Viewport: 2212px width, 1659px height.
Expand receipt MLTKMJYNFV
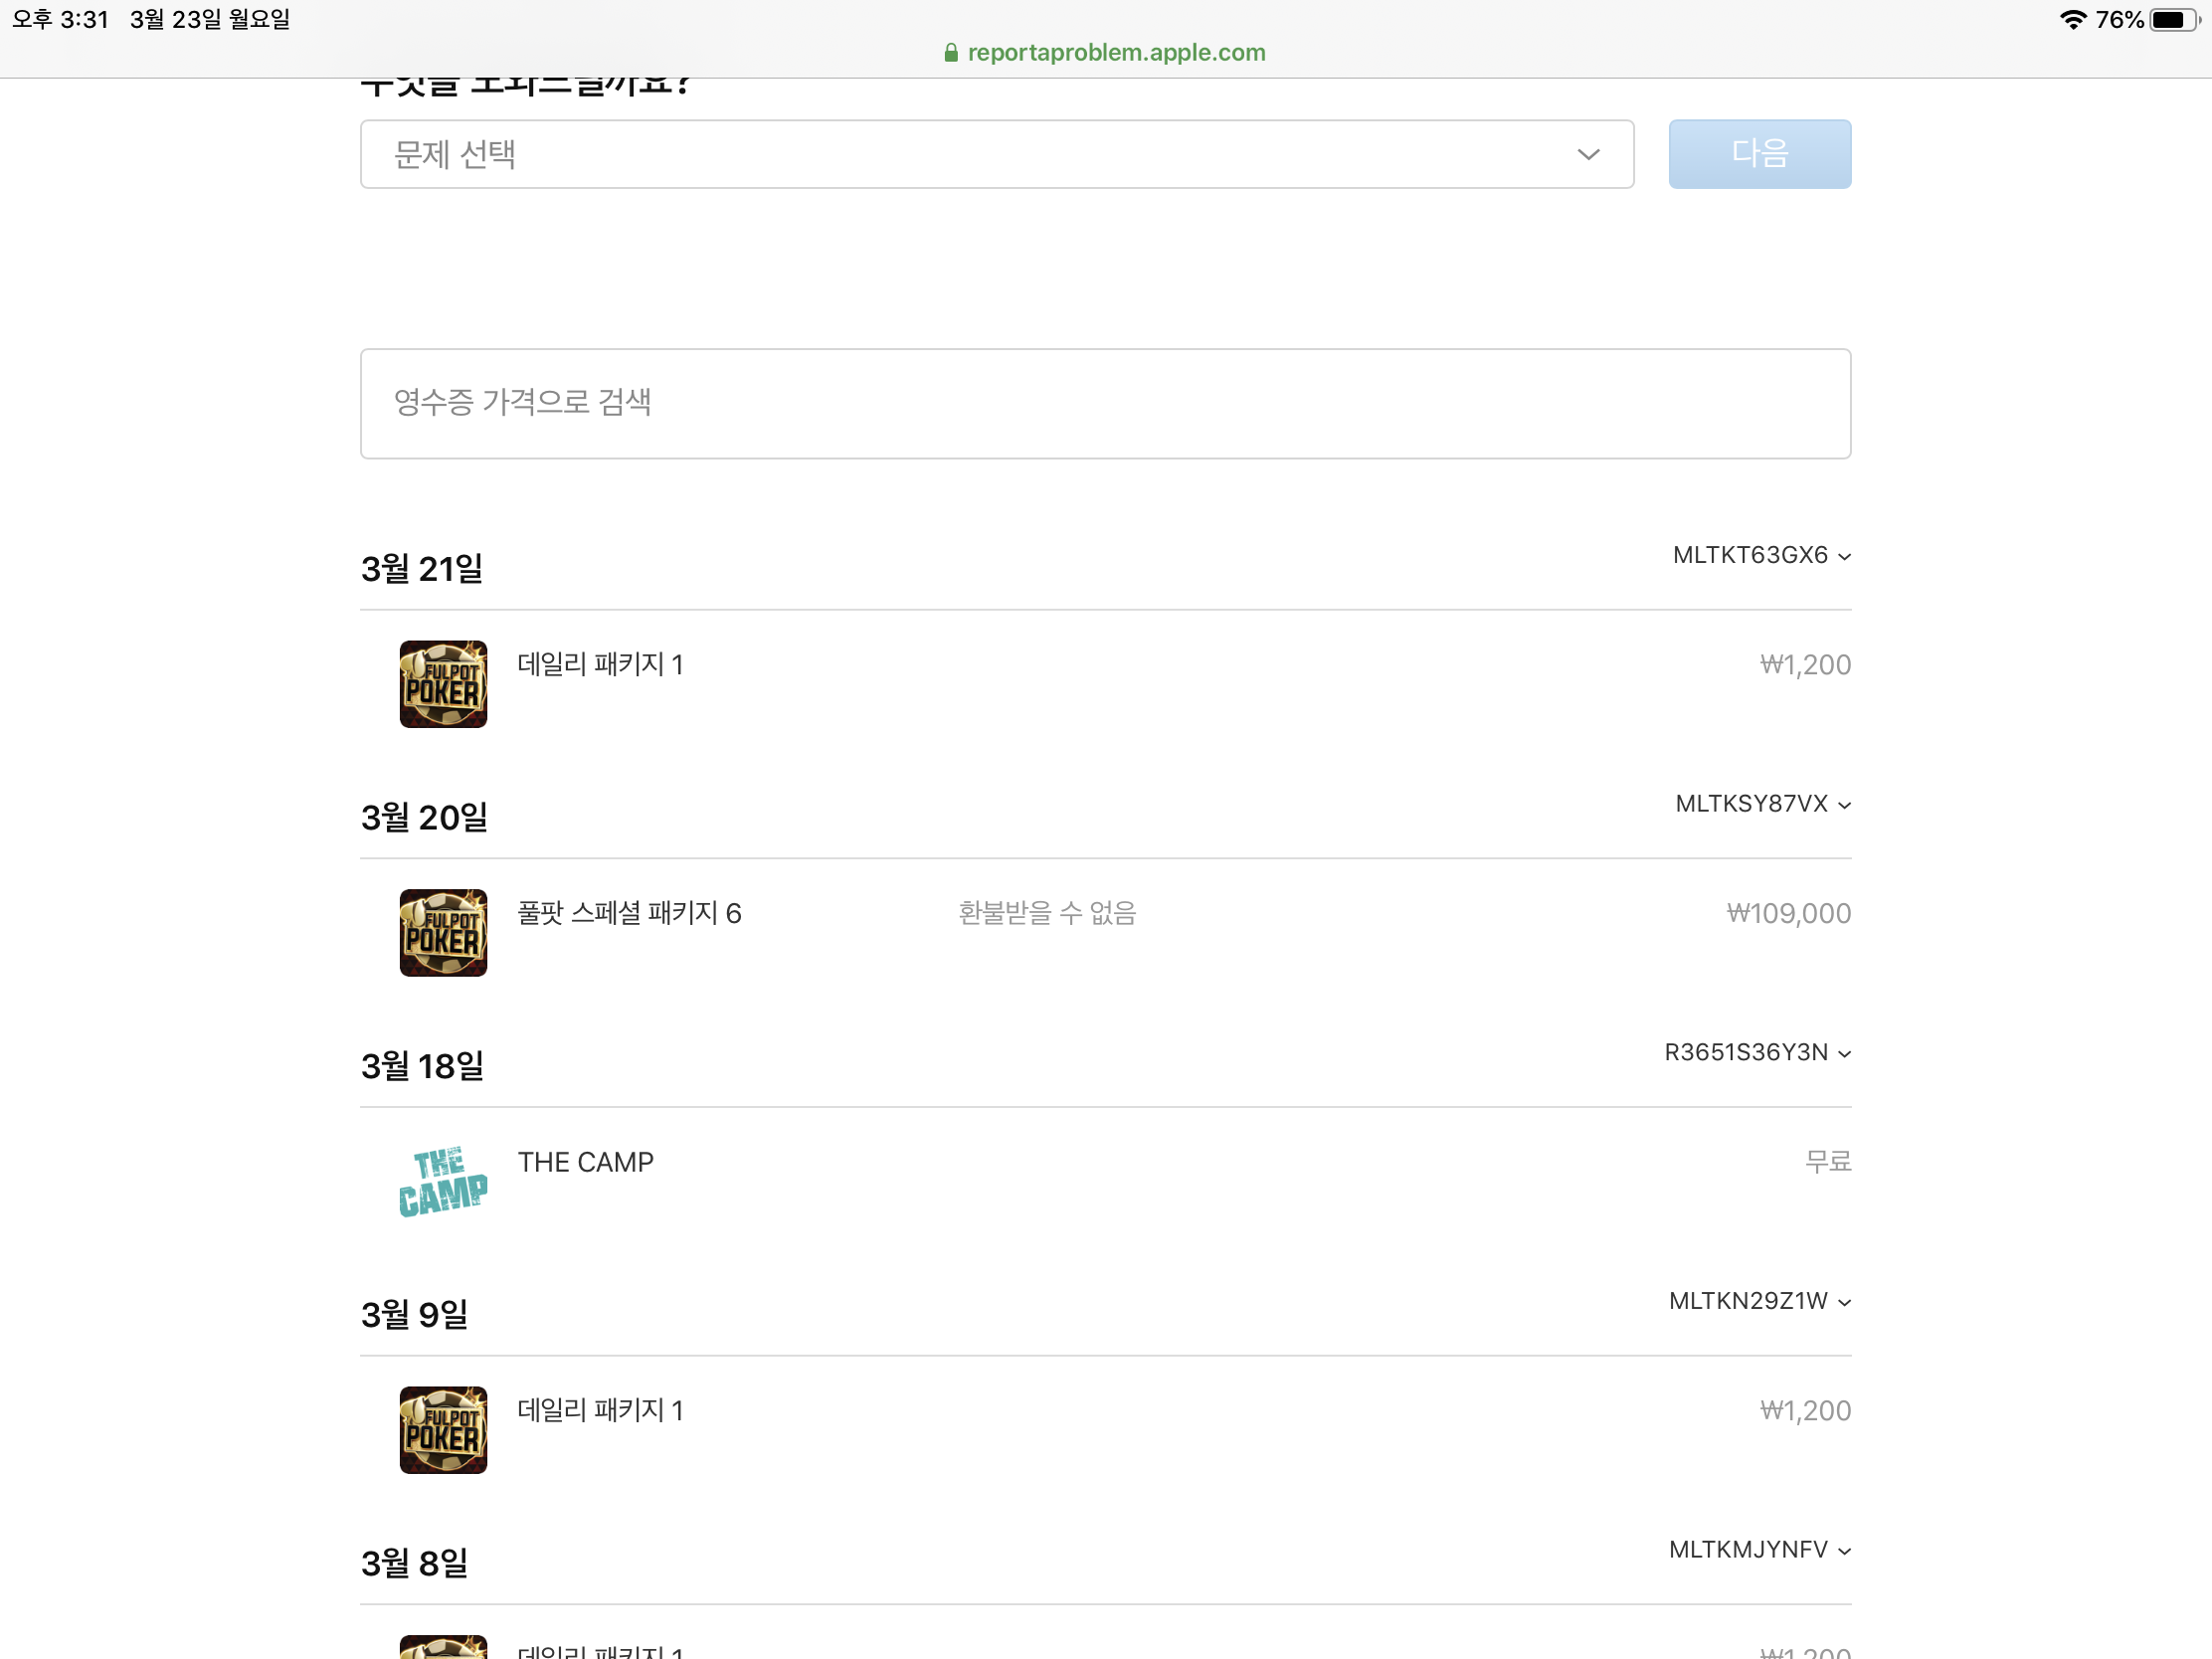1759,1550
